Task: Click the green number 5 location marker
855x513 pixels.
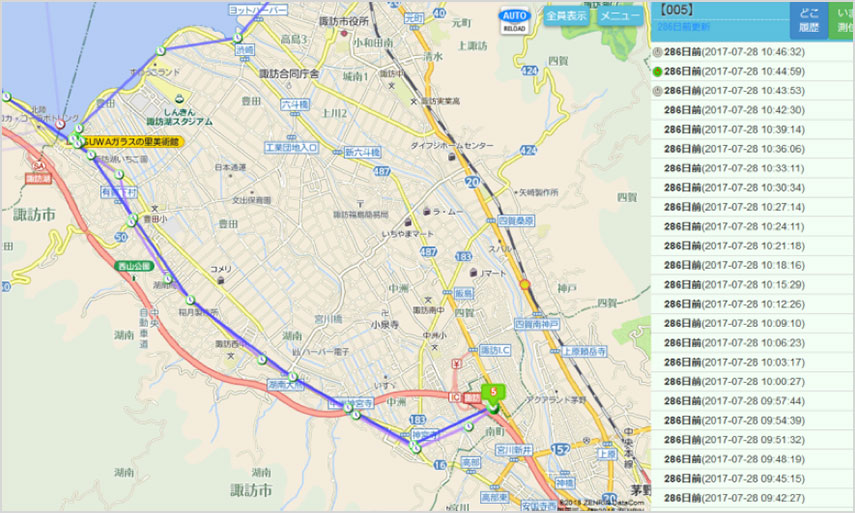Action: tap(493, 393)
